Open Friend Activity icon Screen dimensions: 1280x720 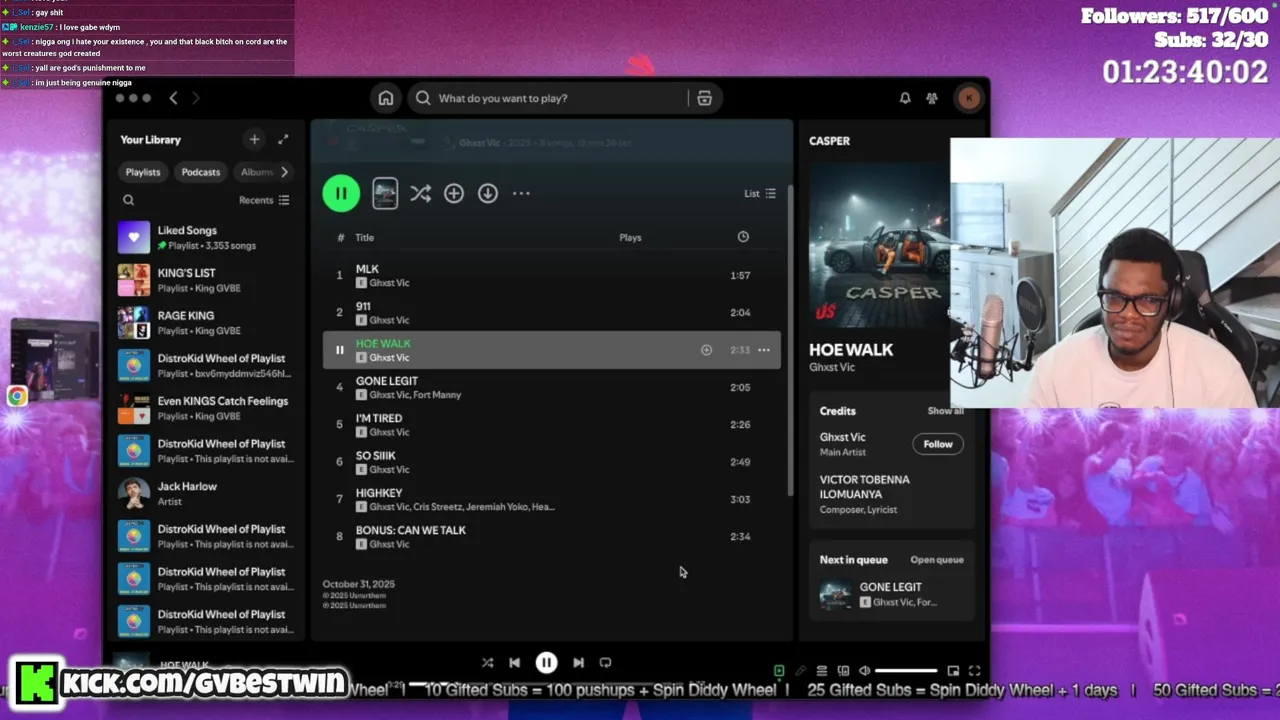tap(932, 98)
